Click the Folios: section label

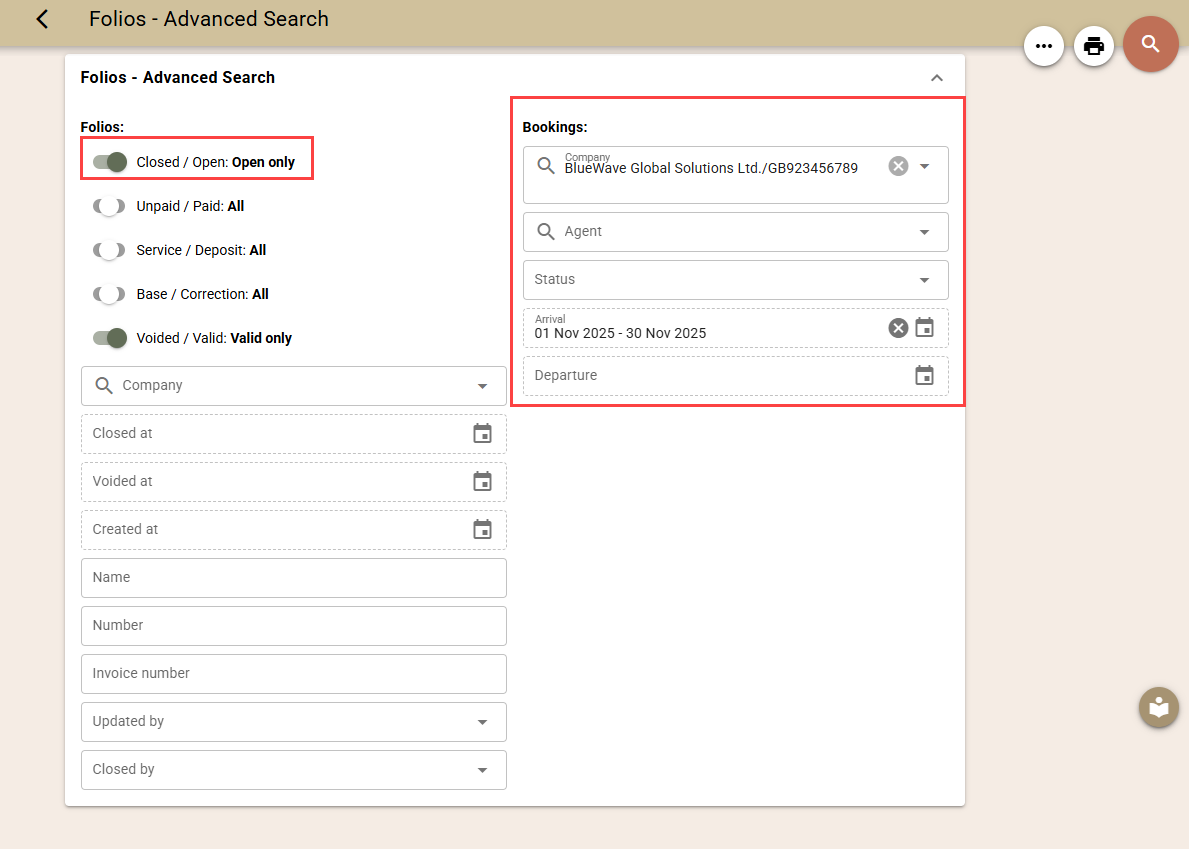coord(102,127)
